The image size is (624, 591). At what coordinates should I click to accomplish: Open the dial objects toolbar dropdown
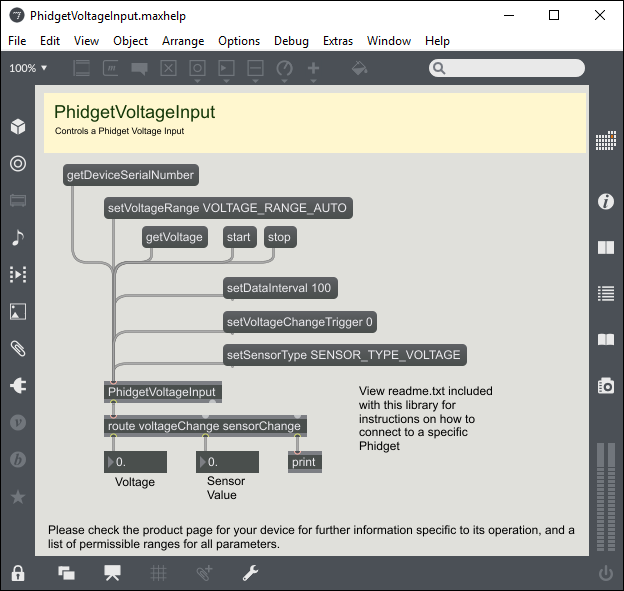(285, 71)
